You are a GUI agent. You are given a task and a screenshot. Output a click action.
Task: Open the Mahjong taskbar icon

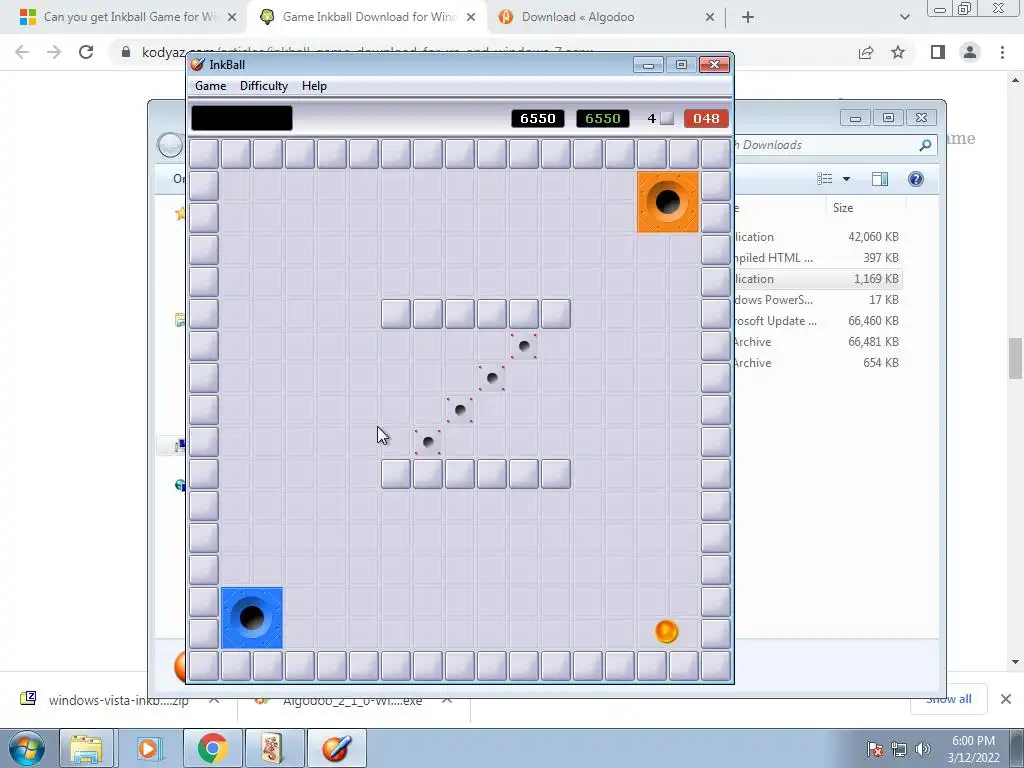click(x=273, y=748)
